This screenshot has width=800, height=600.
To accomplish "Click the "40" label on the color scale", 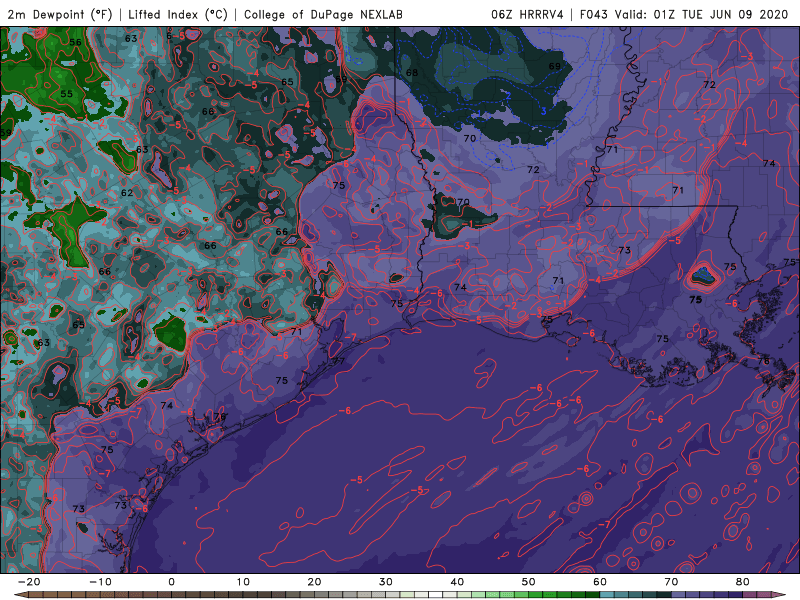I will [457, 582].
